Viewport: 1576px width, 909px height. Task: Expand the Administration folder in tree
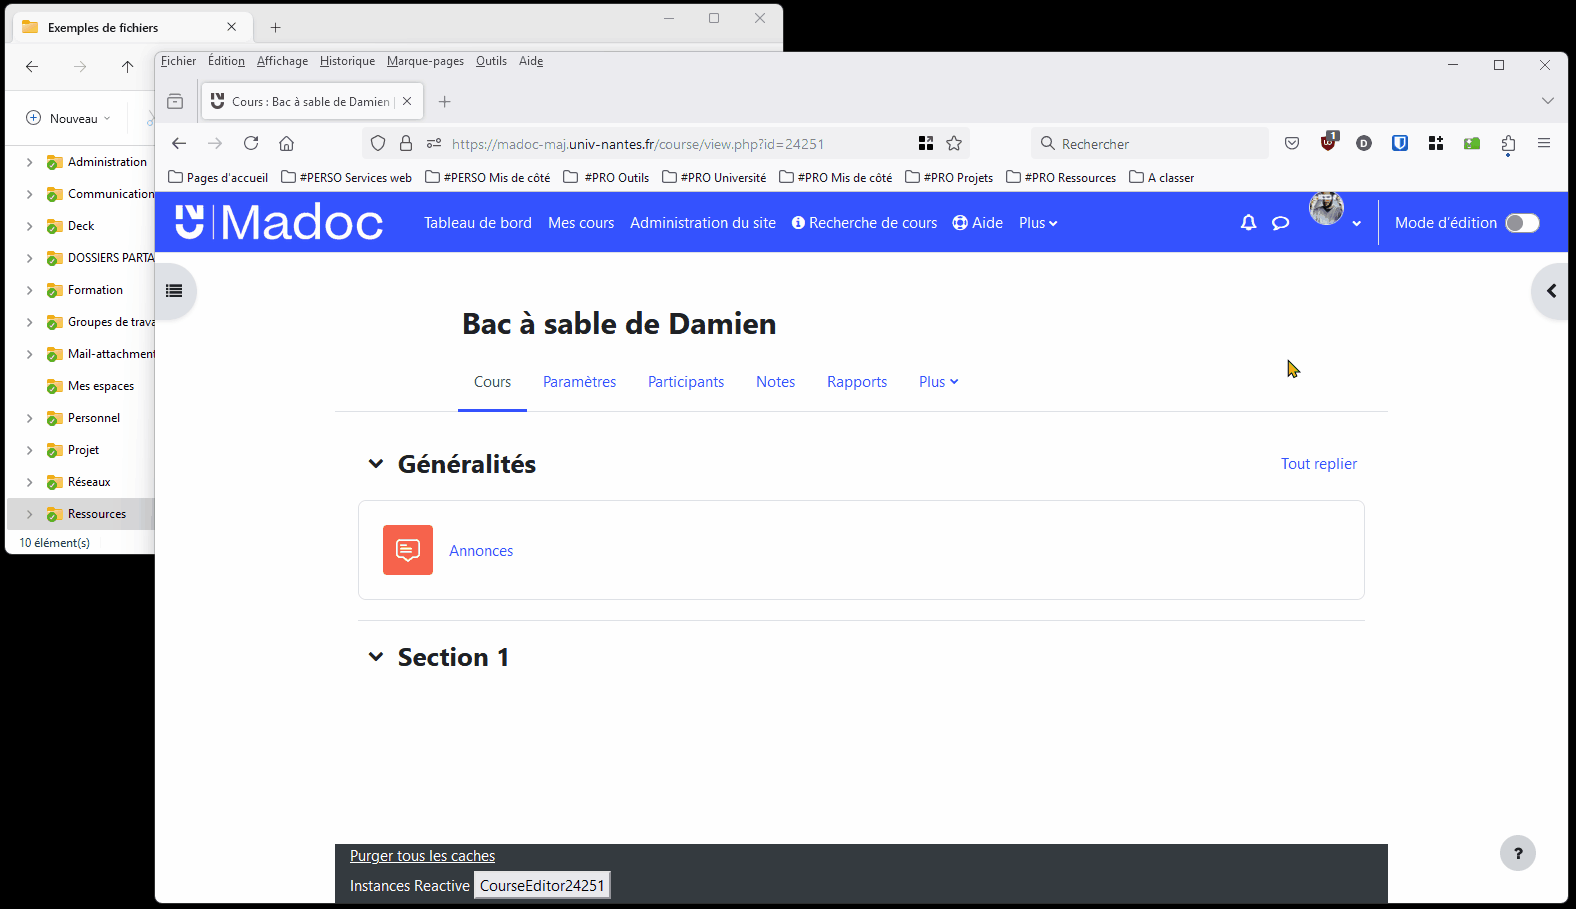[x=29, y=162]
